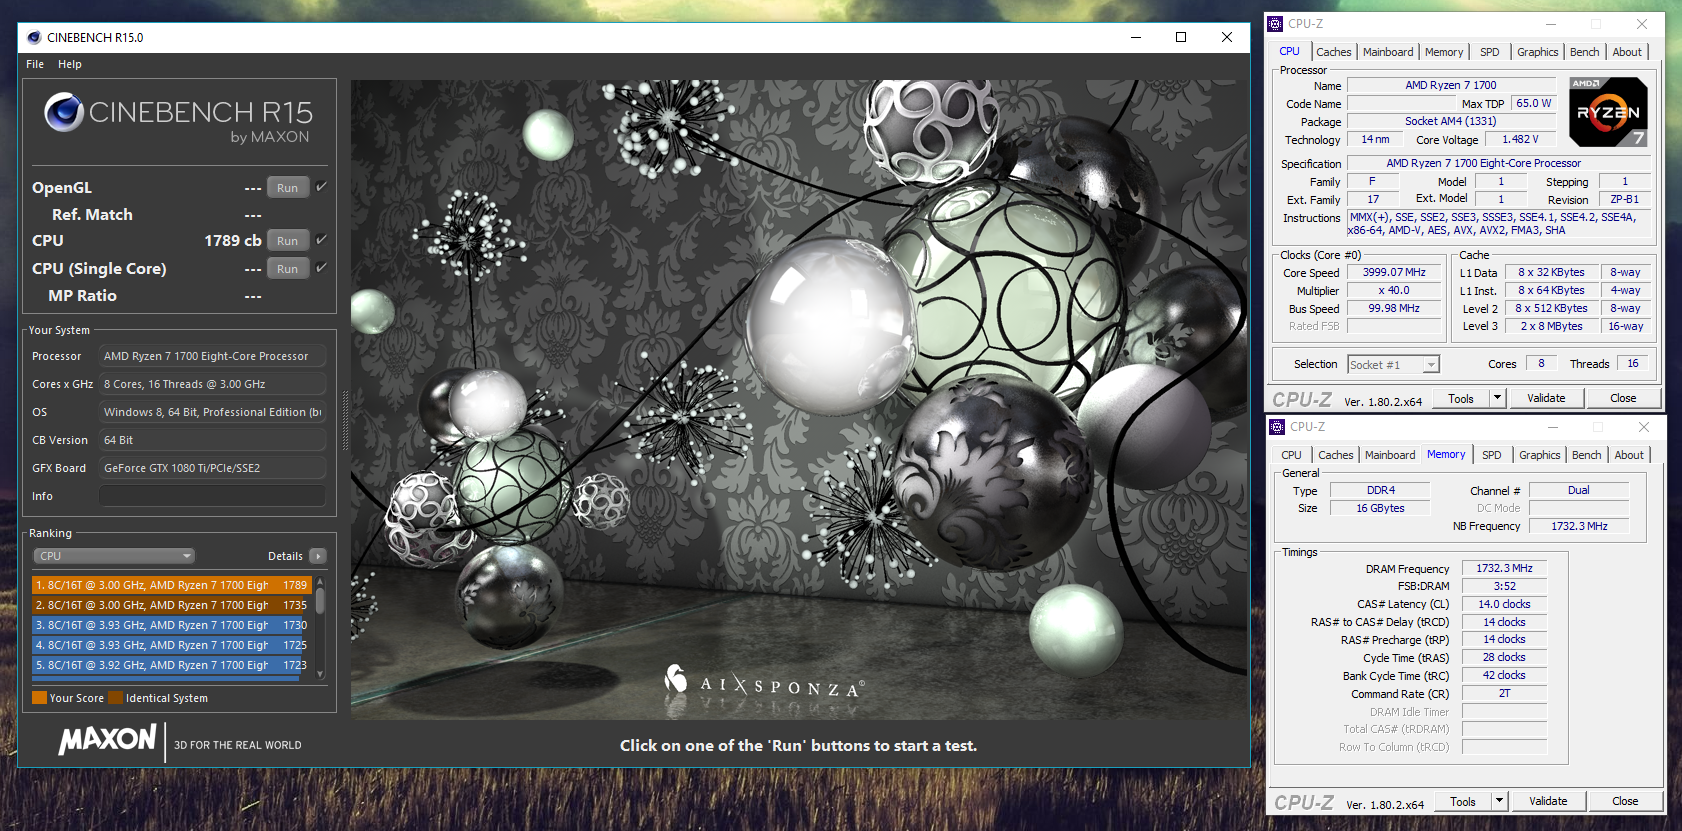
Task: Open the Help menu in Cinebench
Action: tap(70, 64)
